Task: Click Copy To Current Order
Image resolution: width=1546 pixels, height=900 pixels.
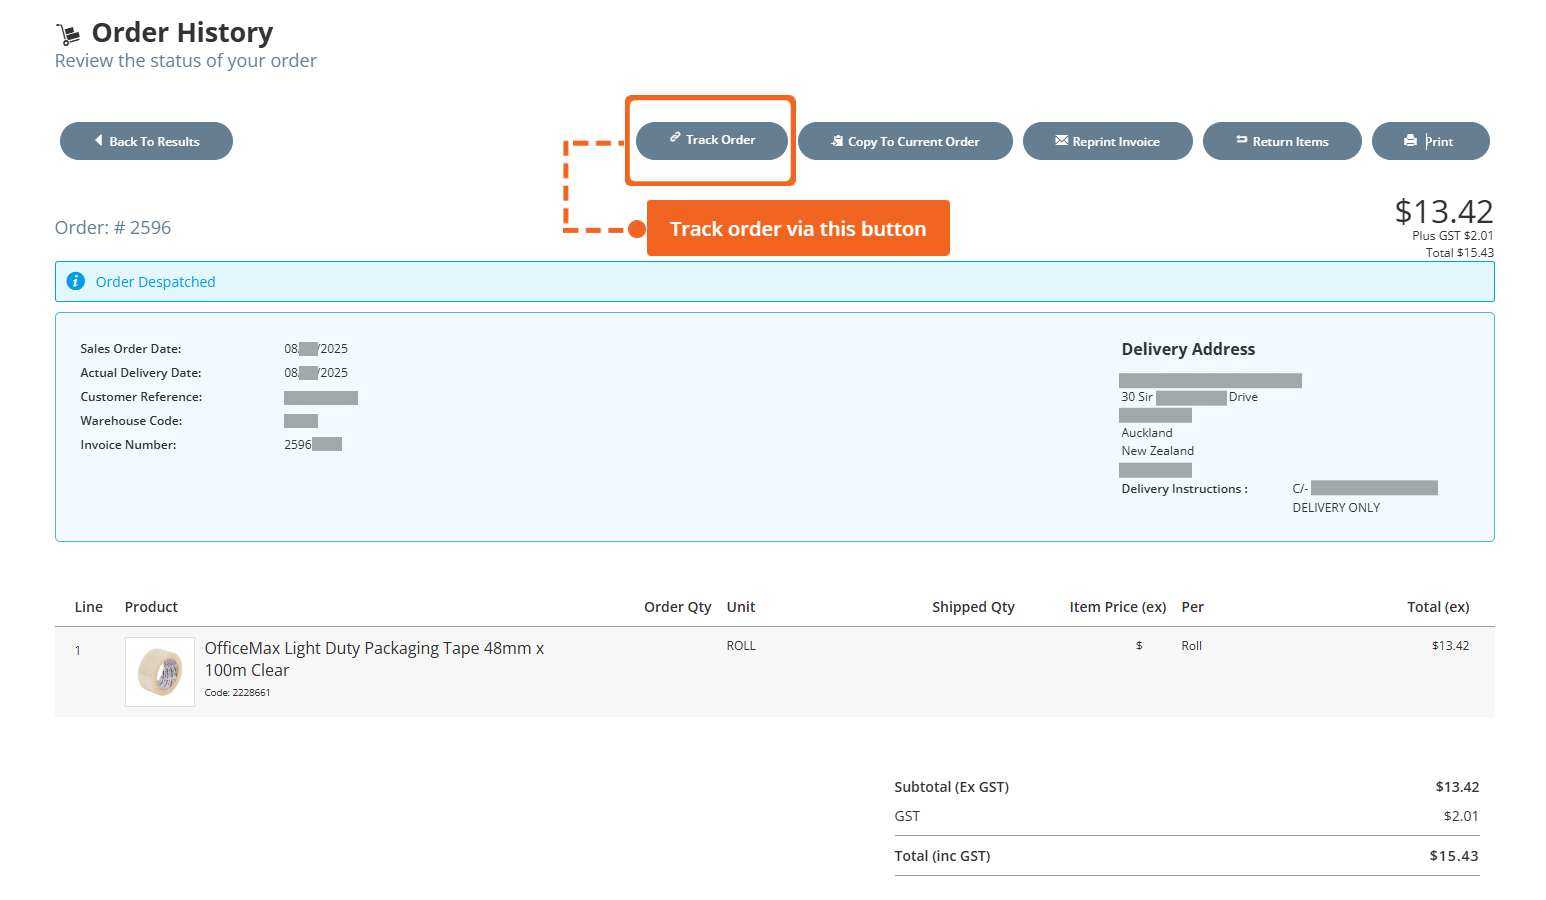Action: click(x=905, y=141)
